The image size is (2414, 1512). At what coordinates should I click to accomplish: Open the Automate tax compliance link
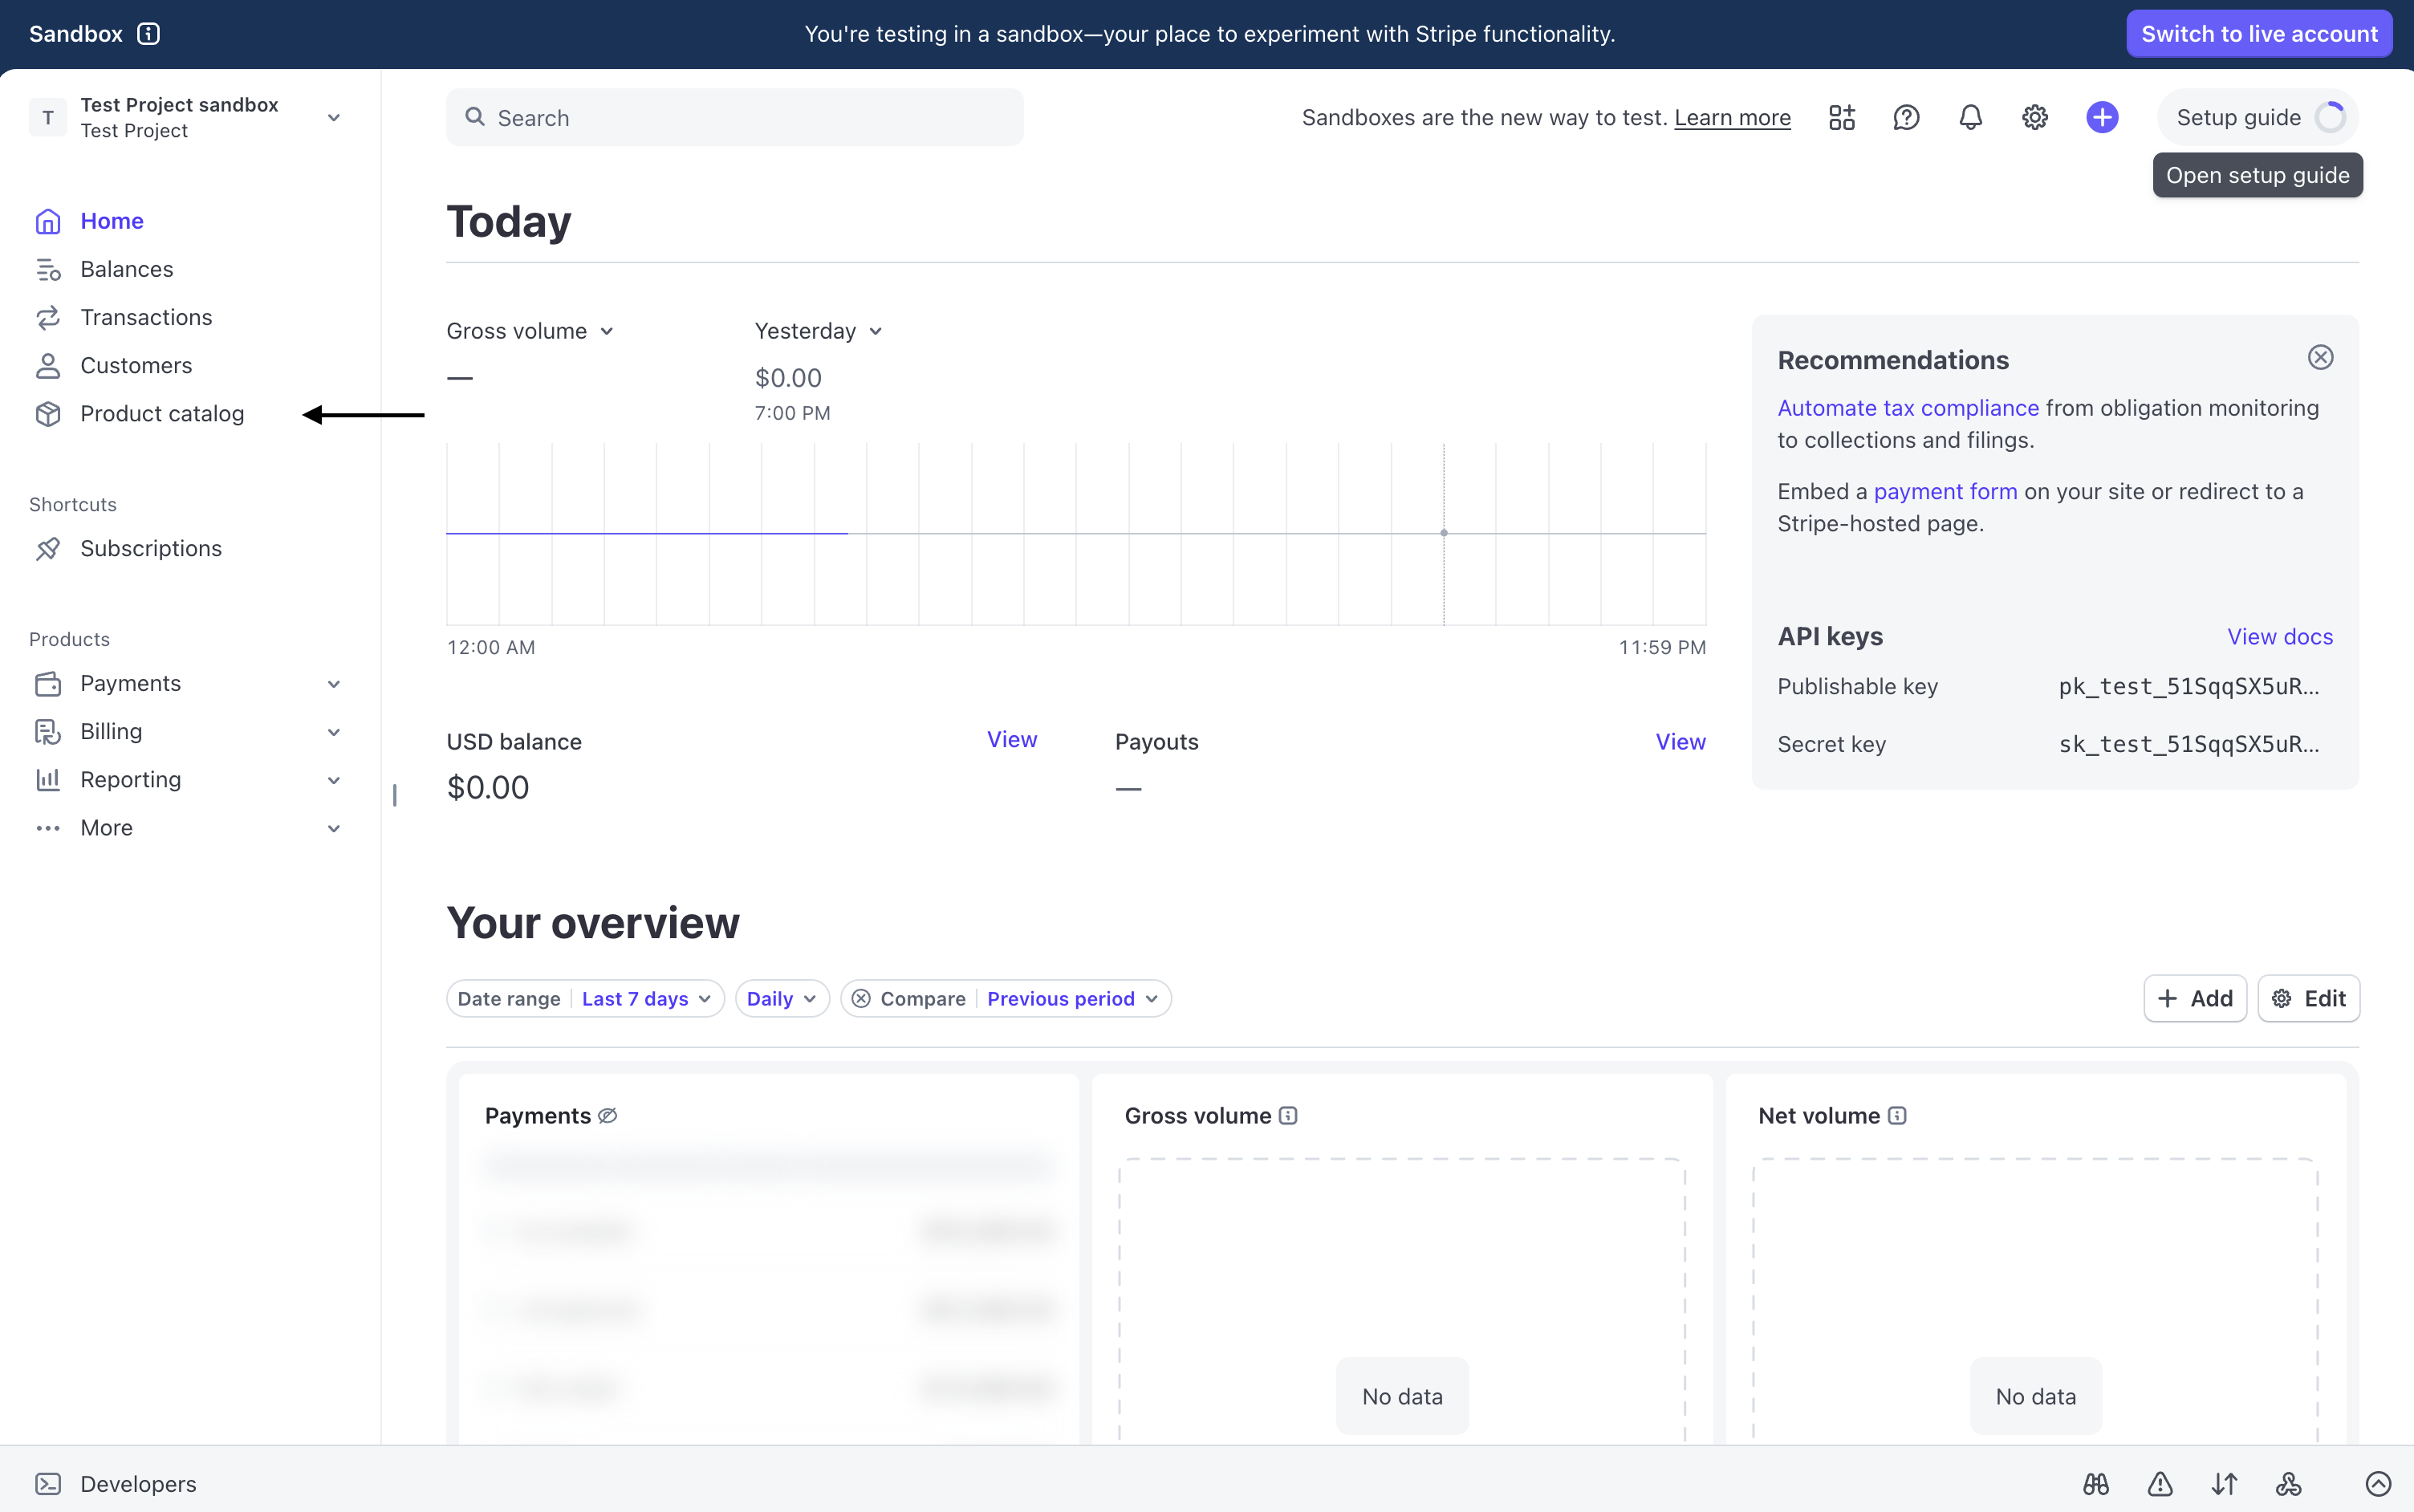1907,408
